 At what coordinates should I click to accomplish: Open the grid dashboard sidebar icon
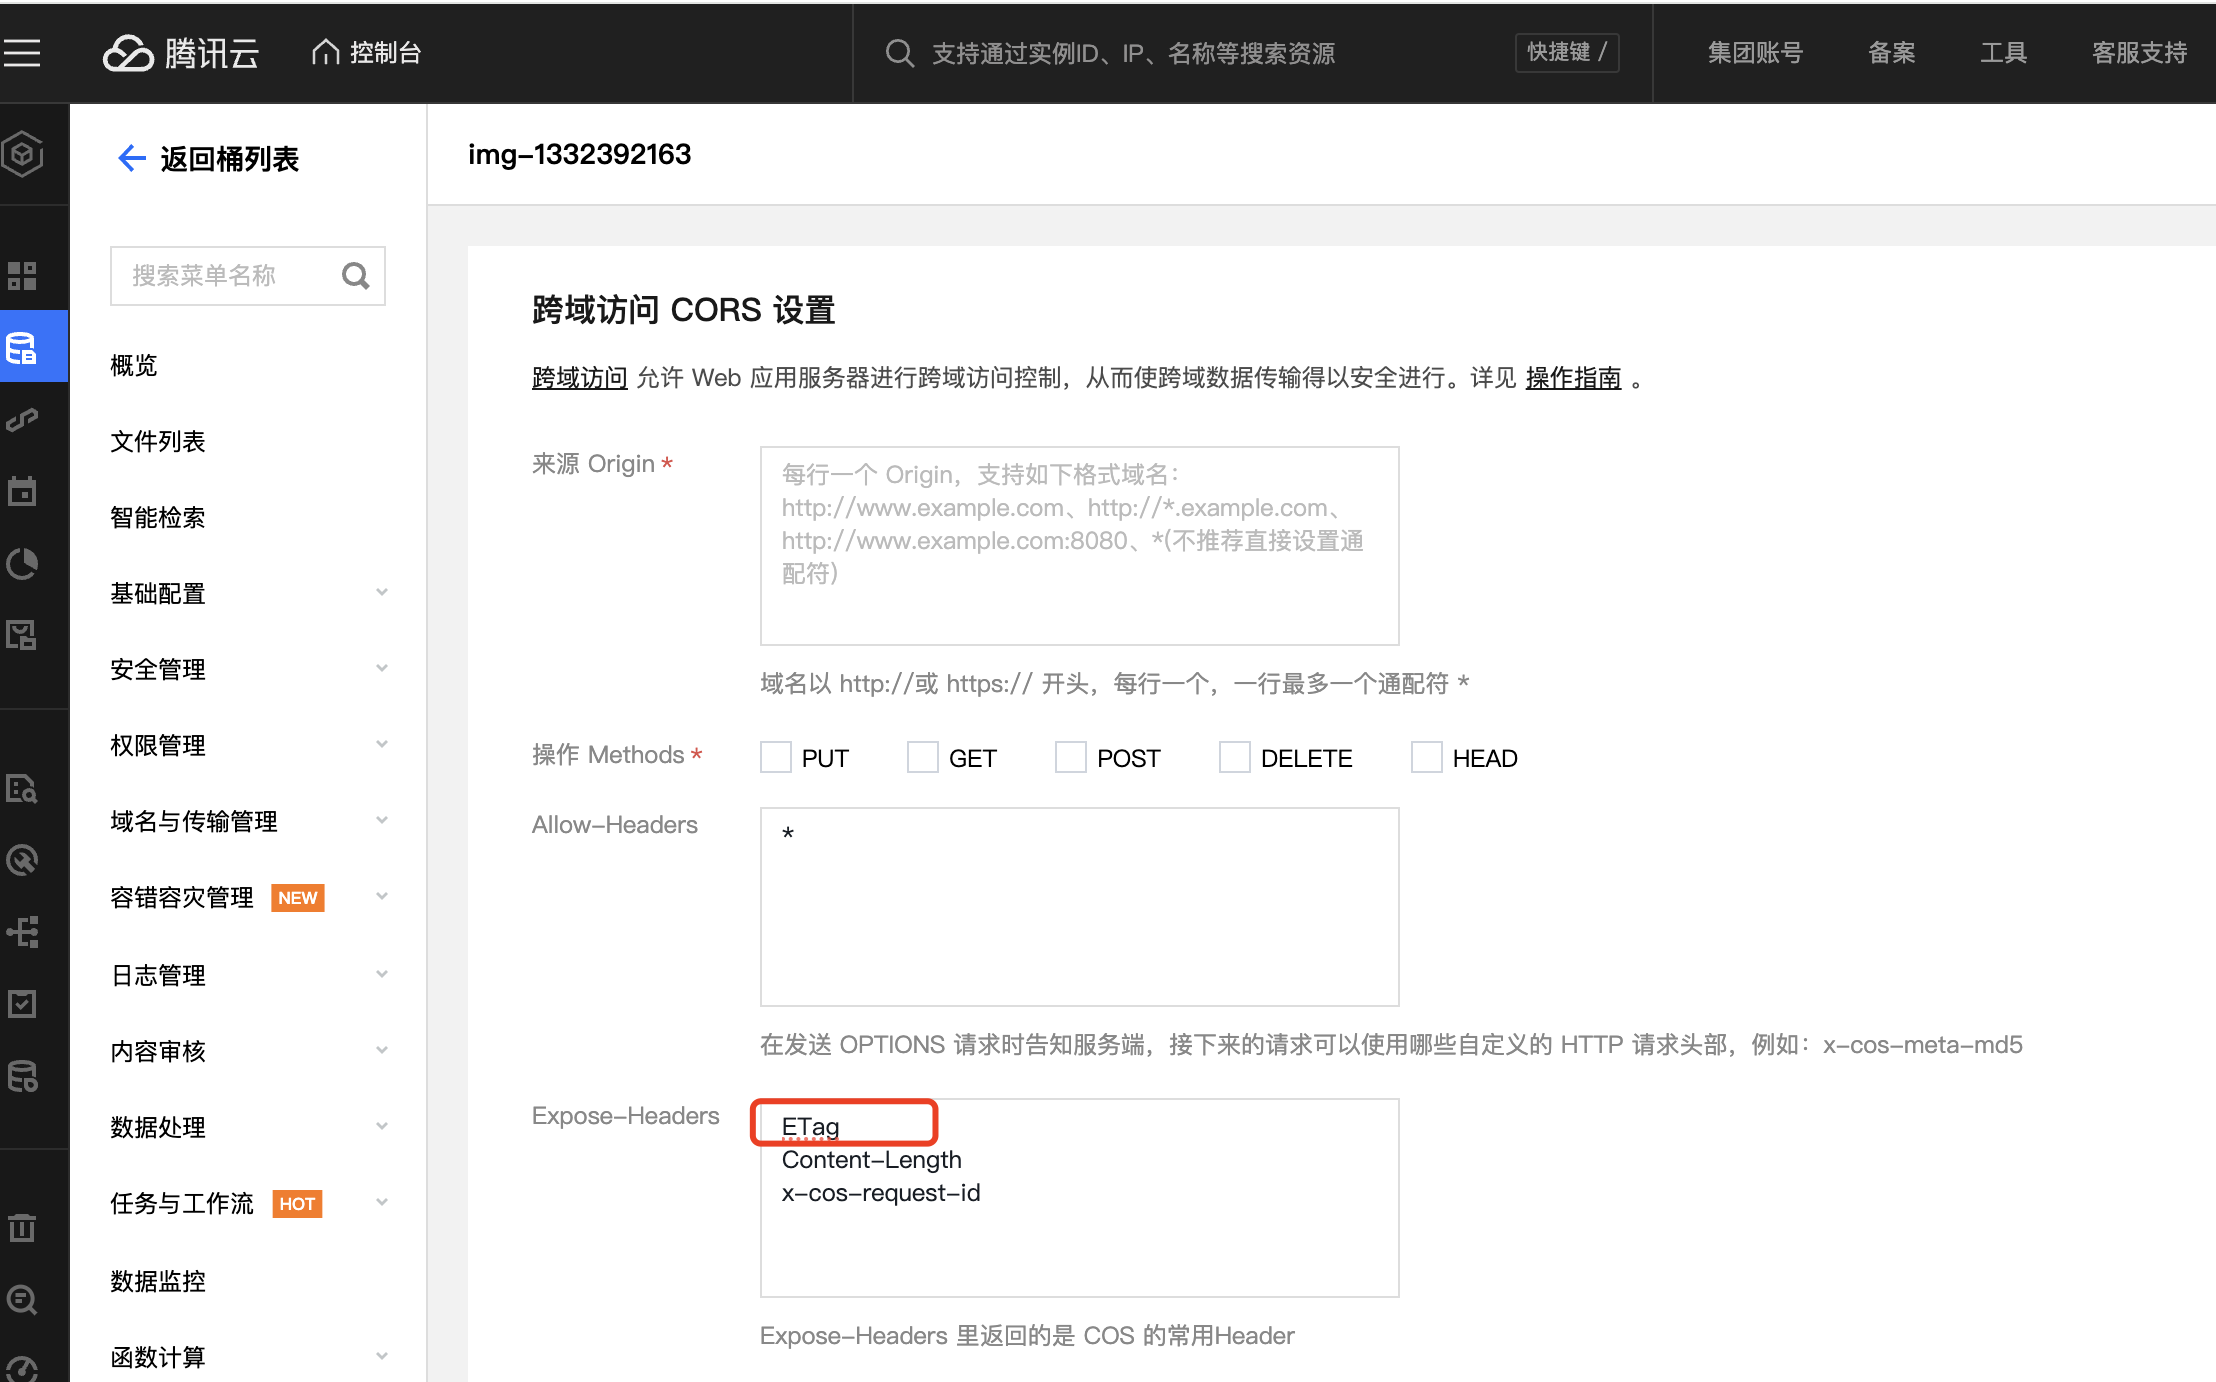[x=22, y=275]
